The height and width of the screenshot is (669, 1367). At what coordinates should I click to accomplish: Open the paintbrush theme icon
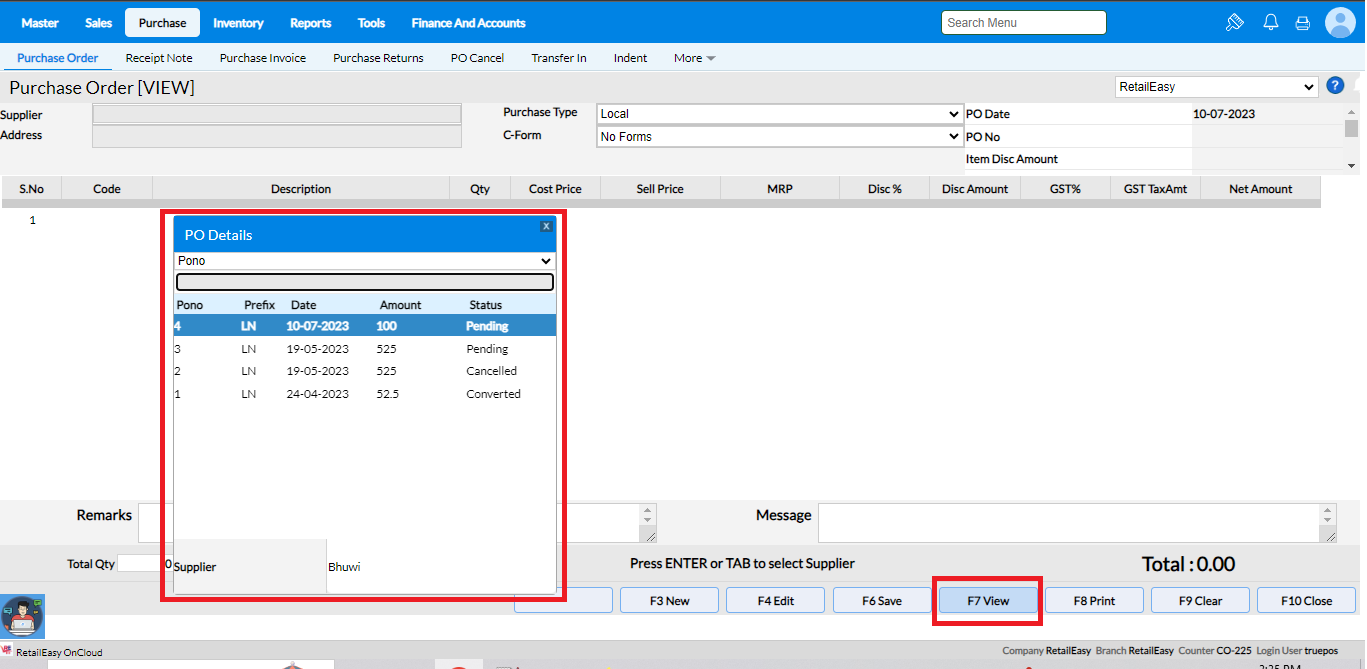(1235, 22)
